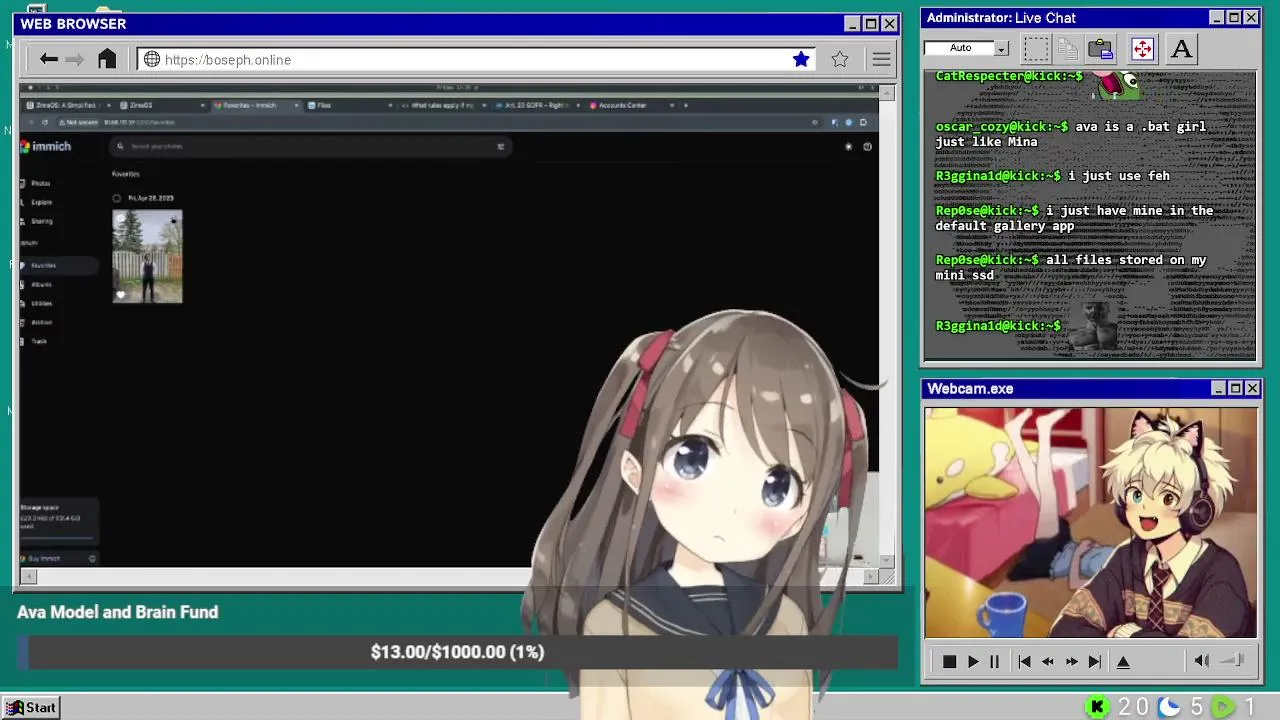Click the reload icon in the inner browser
The image size is (1280, 720).
coord(44,122)
